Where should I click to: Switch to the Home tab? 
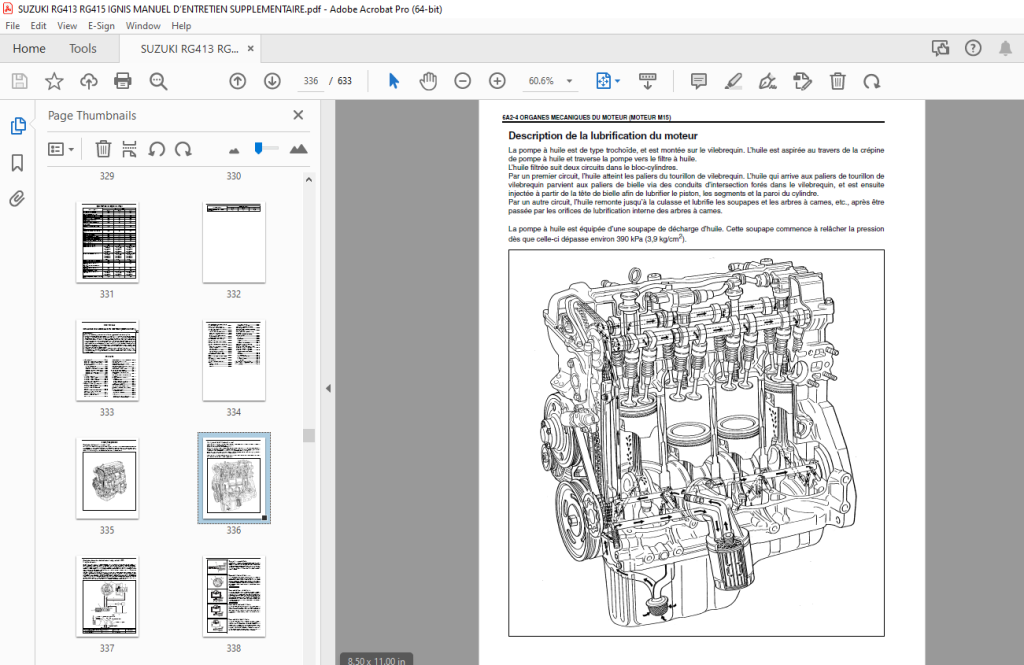(29, 48)
